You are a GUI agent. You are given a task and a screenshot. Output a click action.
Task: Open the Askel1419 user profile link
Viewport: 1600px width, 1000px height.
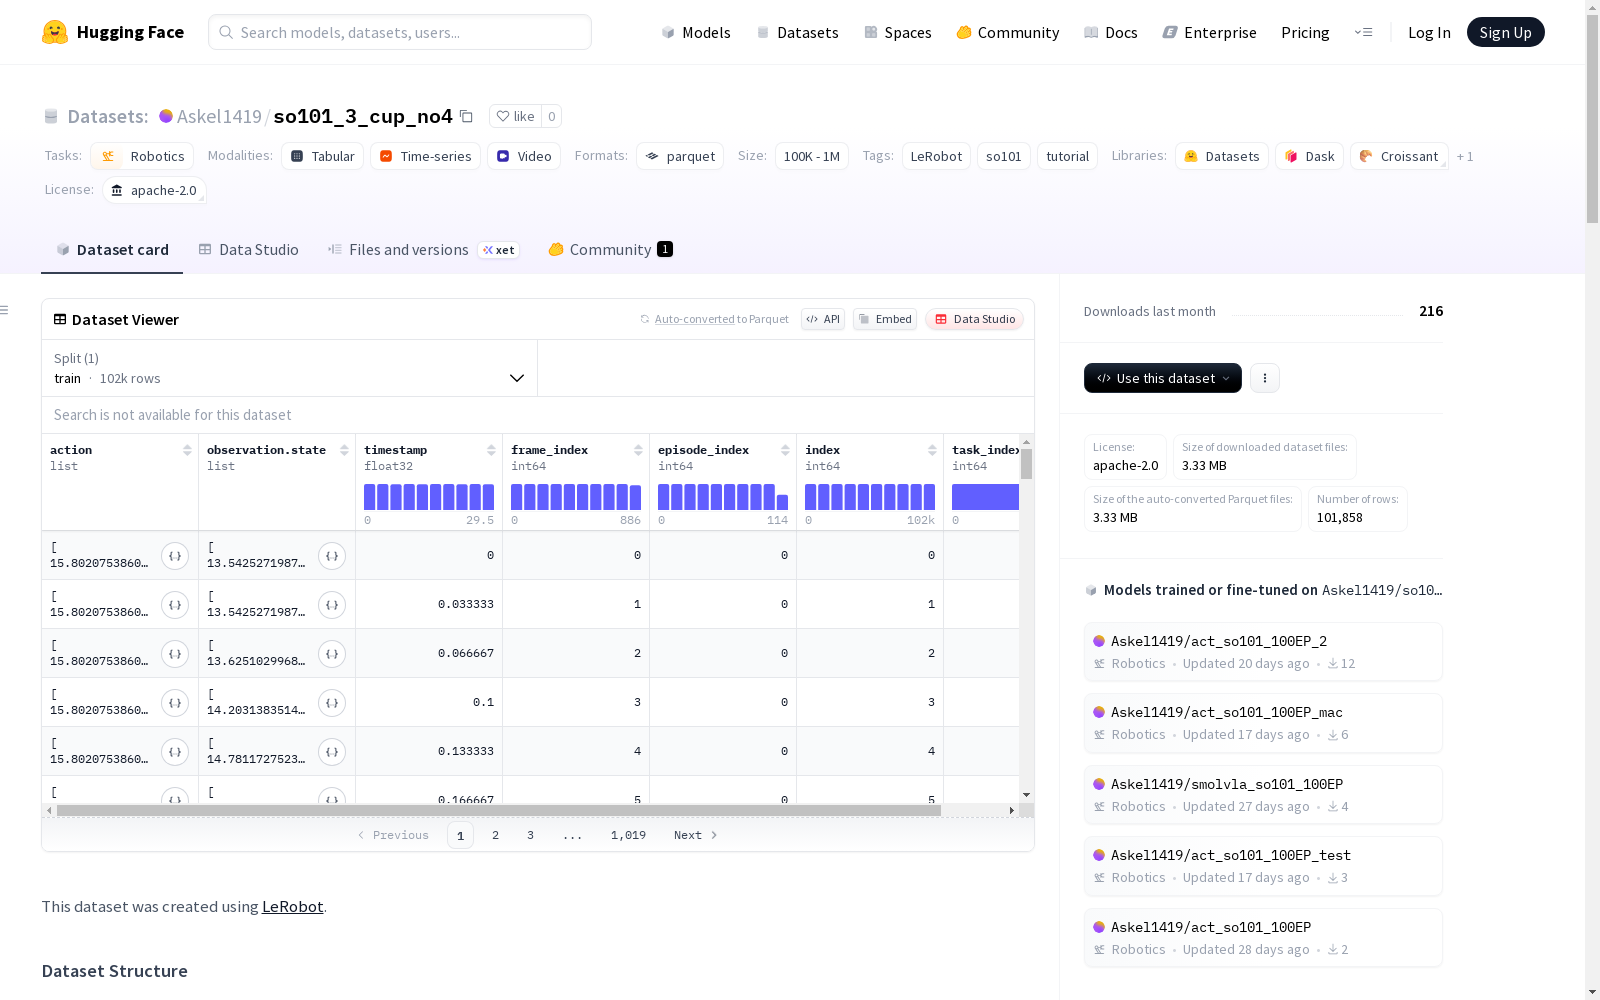tap(219, 116)
